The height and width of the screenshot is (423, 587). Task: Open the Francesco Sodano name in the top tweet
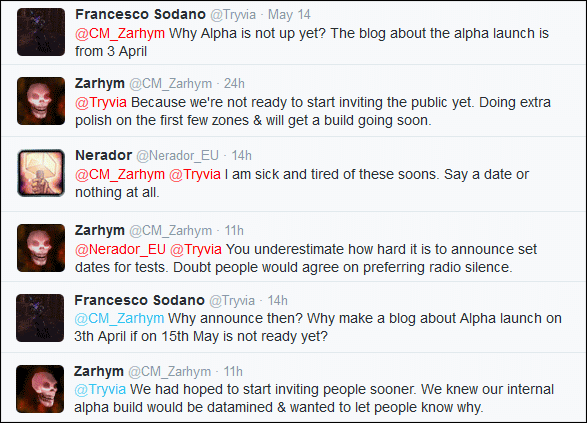tap(140, 14)
